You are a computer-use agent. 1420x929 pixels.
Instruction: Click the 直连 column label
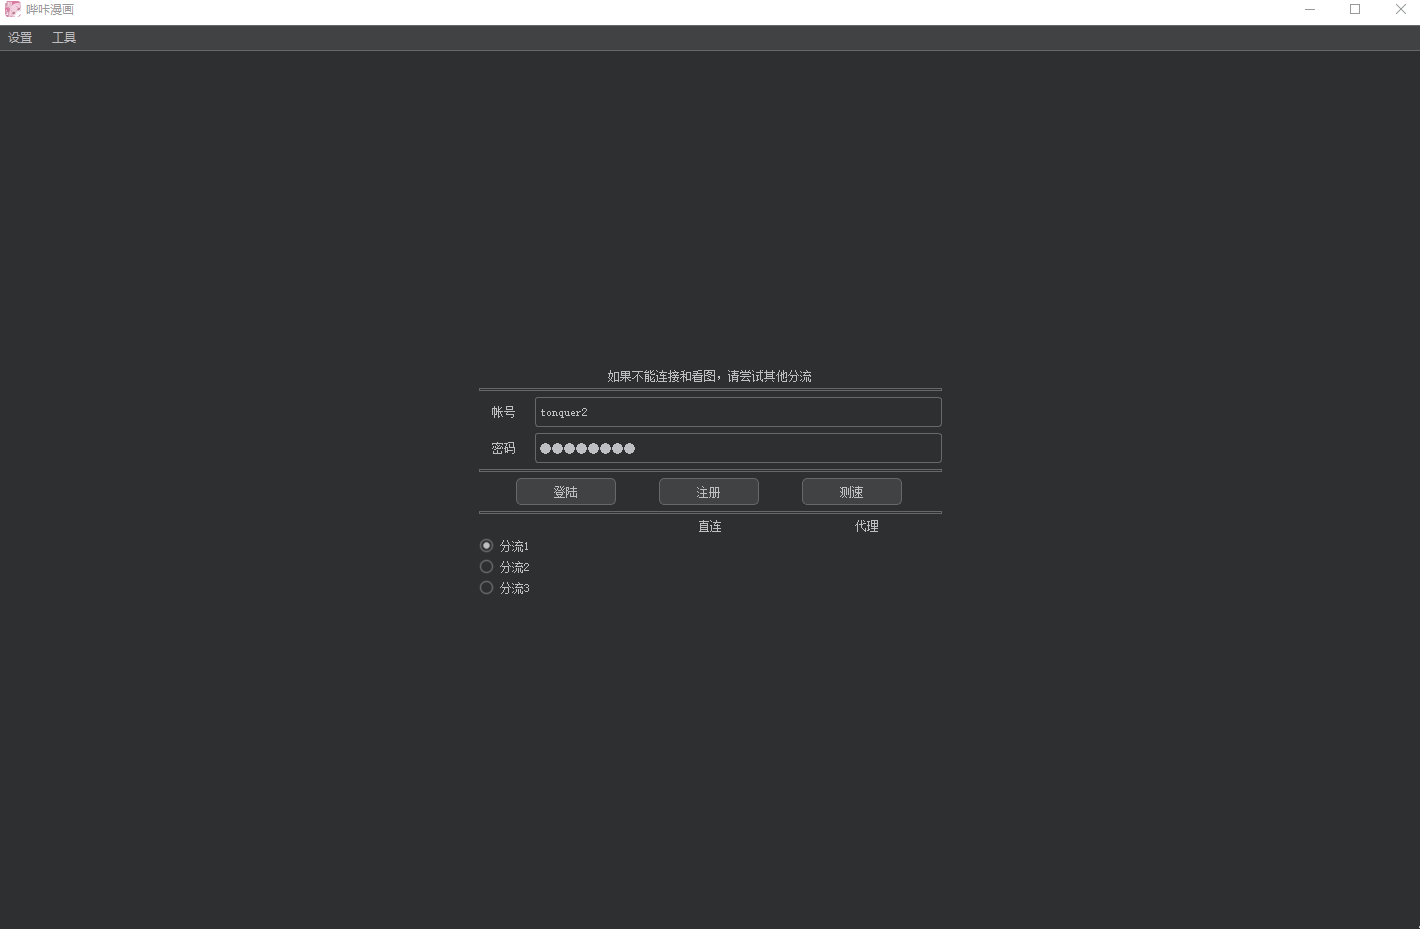point(710,526)
